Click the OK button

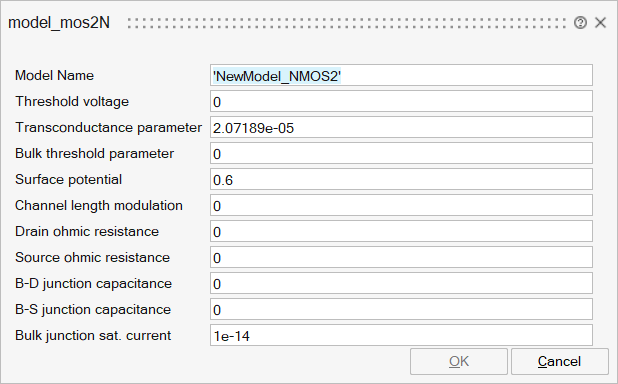click(459, 362)
